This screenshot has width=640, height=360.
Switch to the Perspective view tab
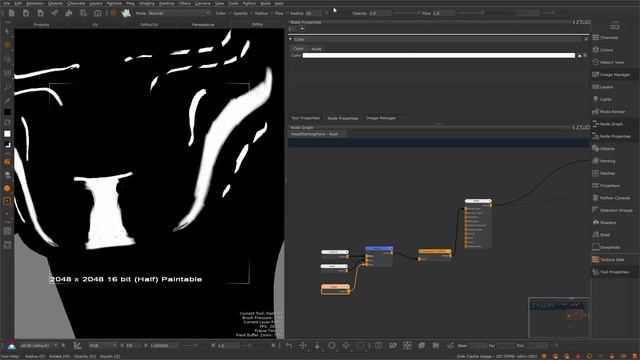[203, 24]
